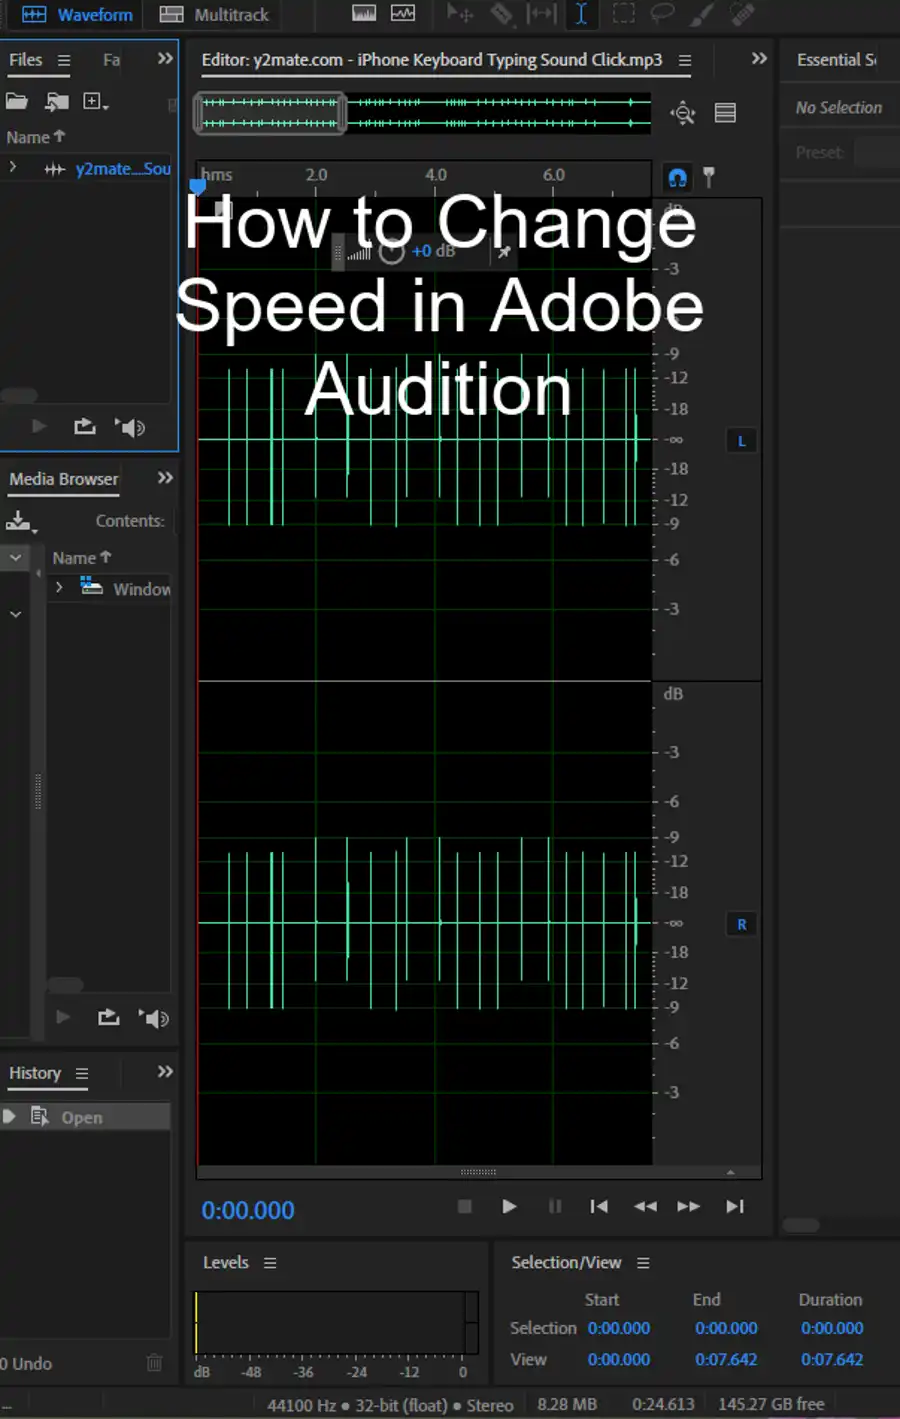Click Insert into Multitrack in Files panel
Image resolution: width=900 pixels, height=1419 pixels.
click(x=85, y=427)
